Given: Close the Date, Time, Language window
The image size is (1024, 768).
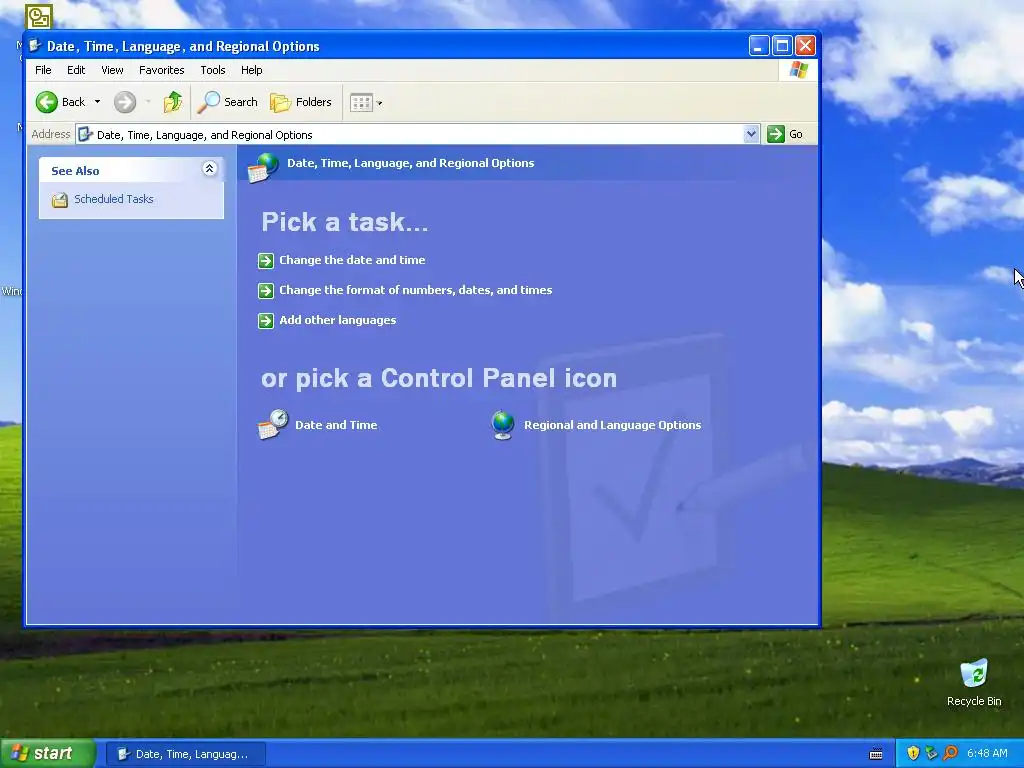Looking at the screenshot, I should click(805, 46).
